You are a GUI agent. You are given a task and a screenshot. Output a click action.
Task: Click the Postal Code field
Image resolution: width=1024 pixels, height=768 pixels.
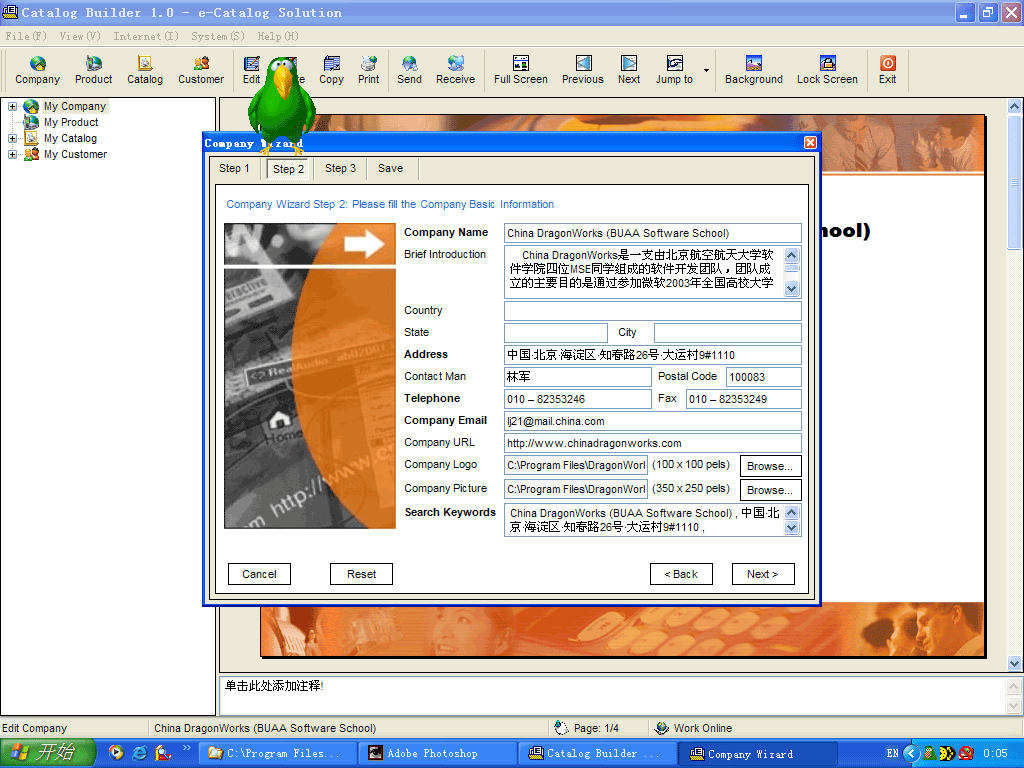pos(763,377)
